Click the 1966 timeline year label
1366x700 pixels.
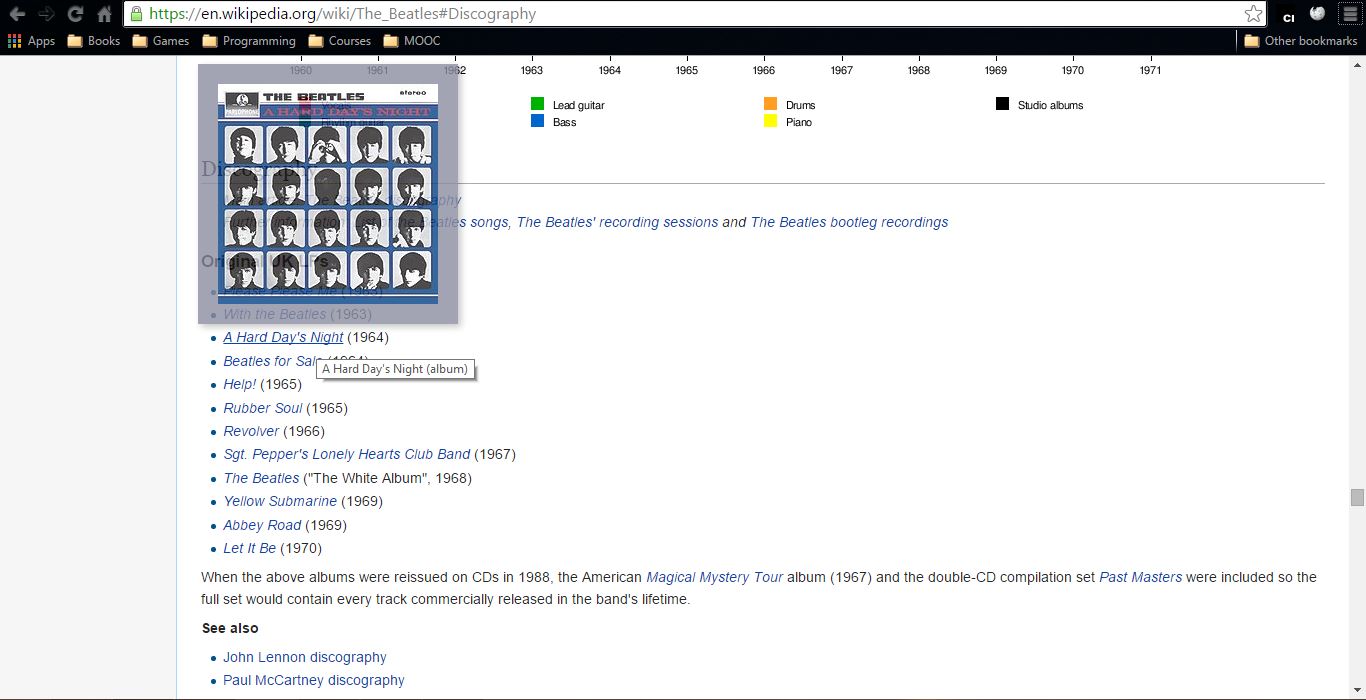pos(764,70)
